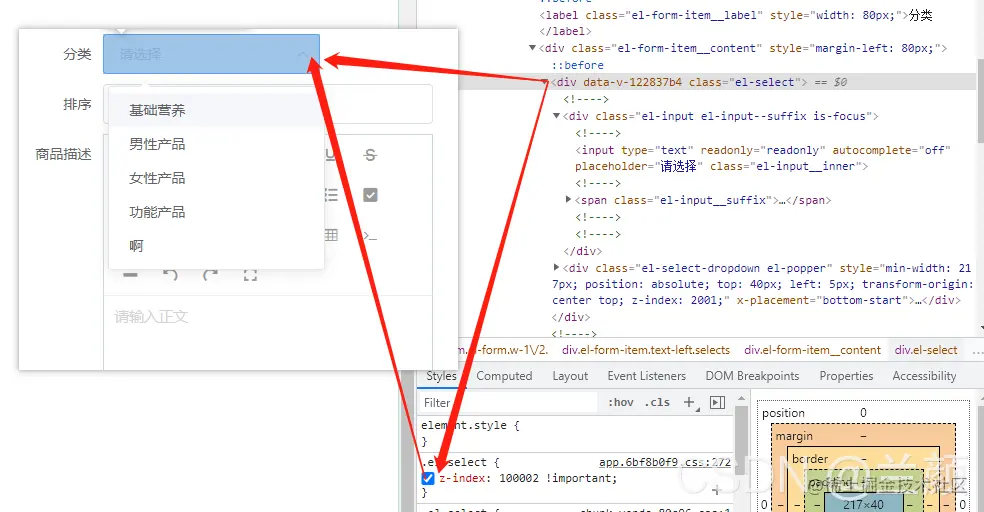Open the Accessibility tab
The height and width of the screenshot is (512, 984).
point(924,376)
